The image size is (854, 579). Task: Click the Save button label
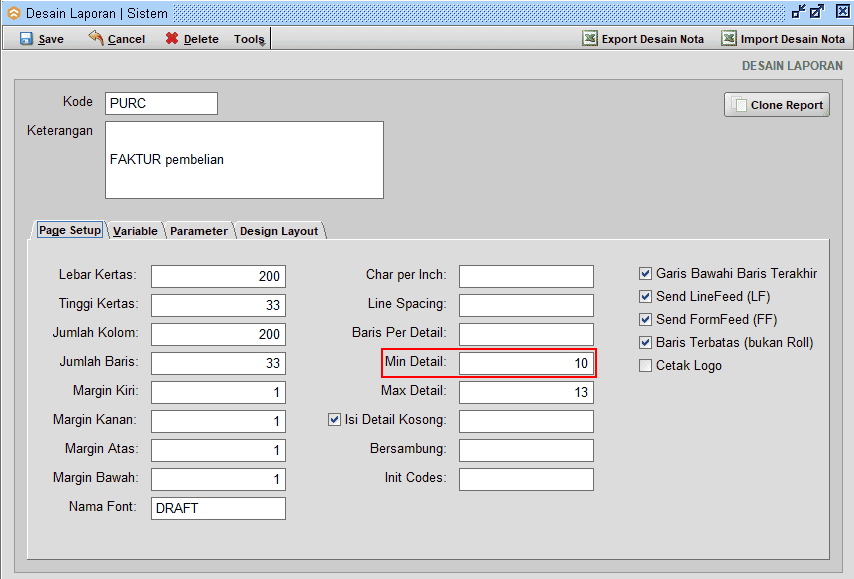tap(51, 39)
